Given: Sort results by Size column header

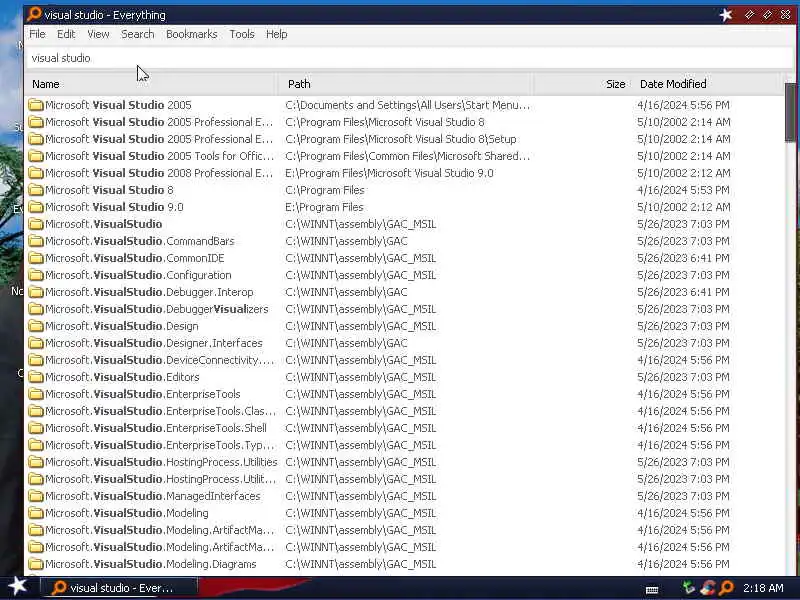Looking at the screenshot, I should click(582, 84).
